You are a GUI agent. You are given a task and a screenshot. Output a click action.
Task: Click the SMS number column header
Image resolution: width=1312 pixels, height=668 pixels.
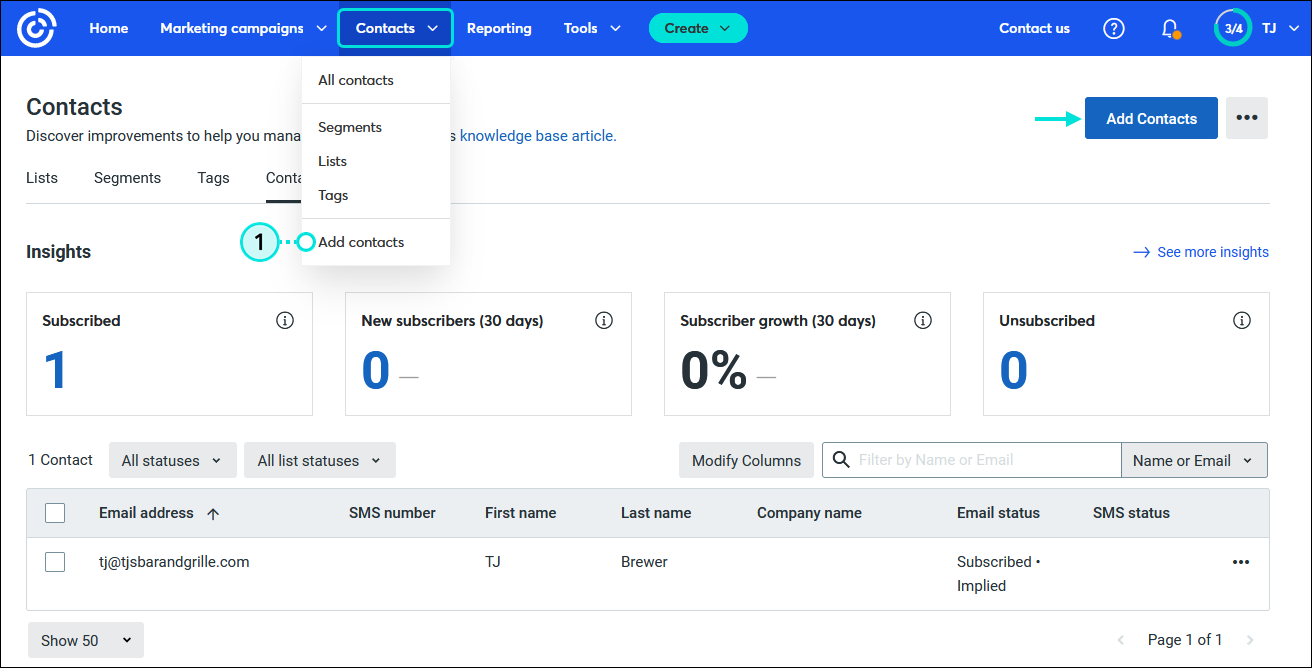coord(392,513)
